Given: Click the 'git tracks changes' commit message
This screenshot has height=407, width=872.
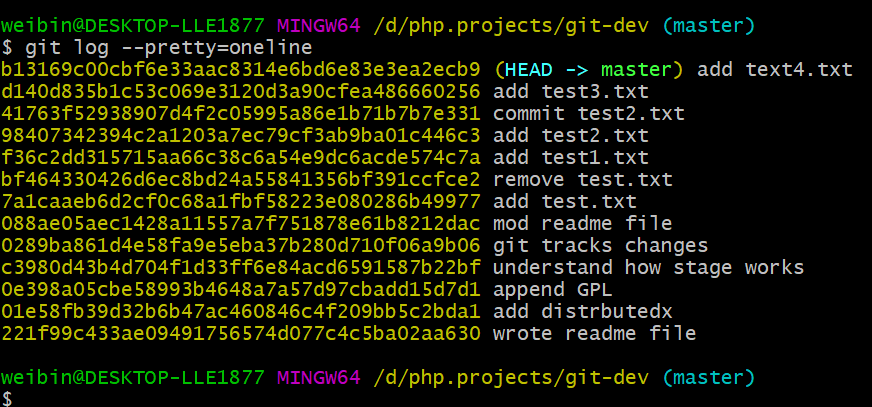Looking at the screenshot, I should (x=601, y=245).
